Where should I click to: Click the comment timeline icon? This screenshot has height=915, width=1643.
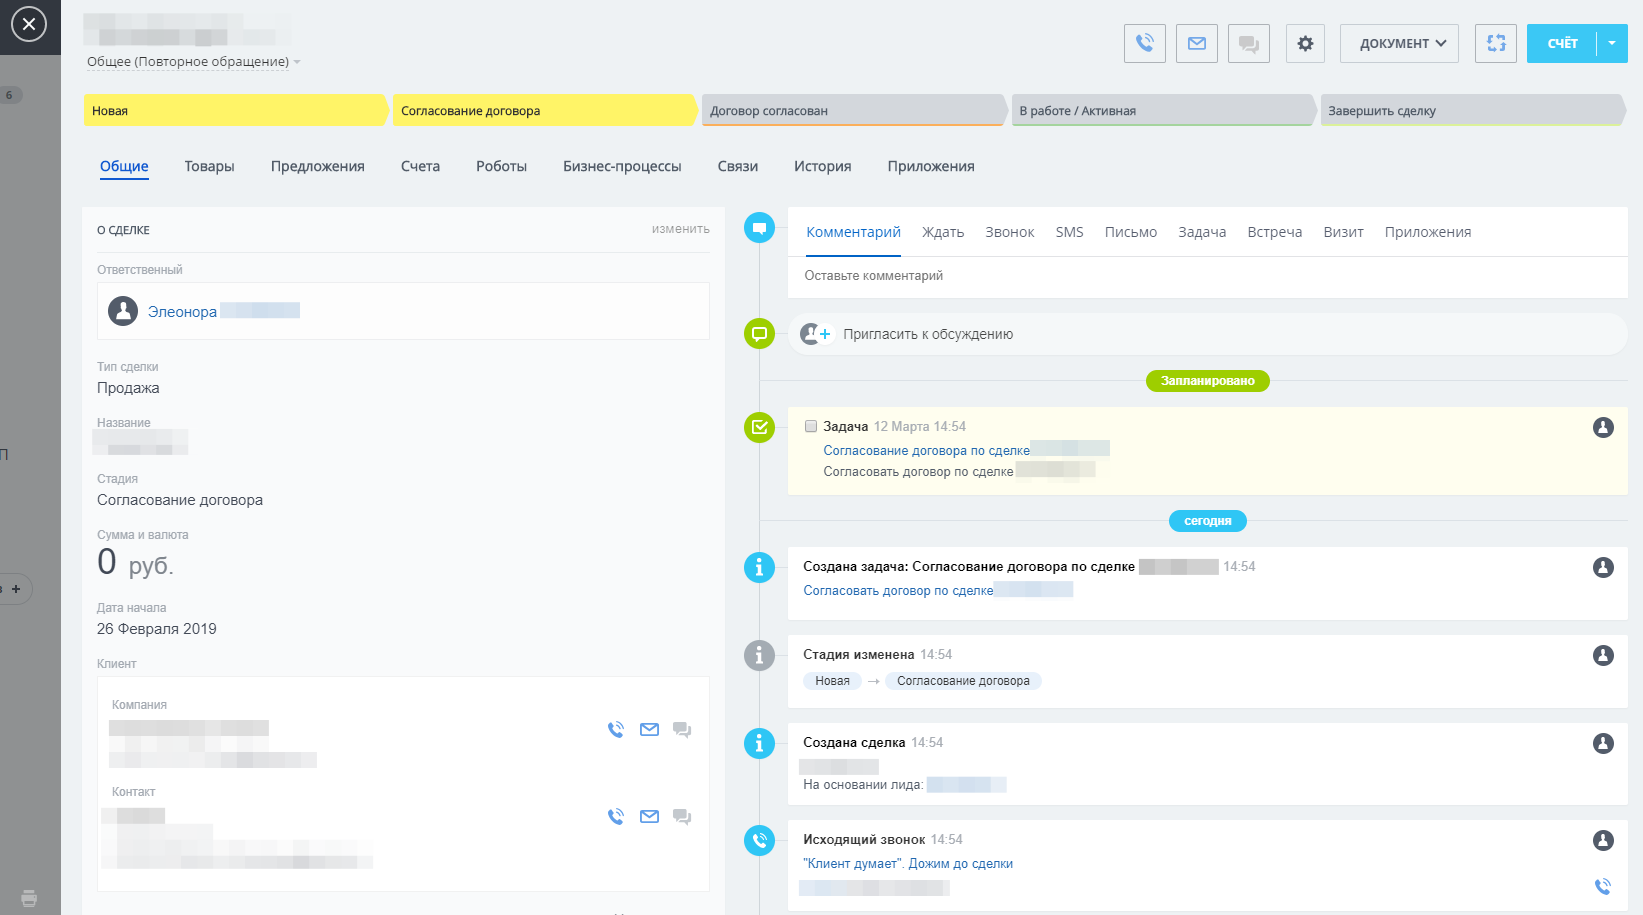760,228
